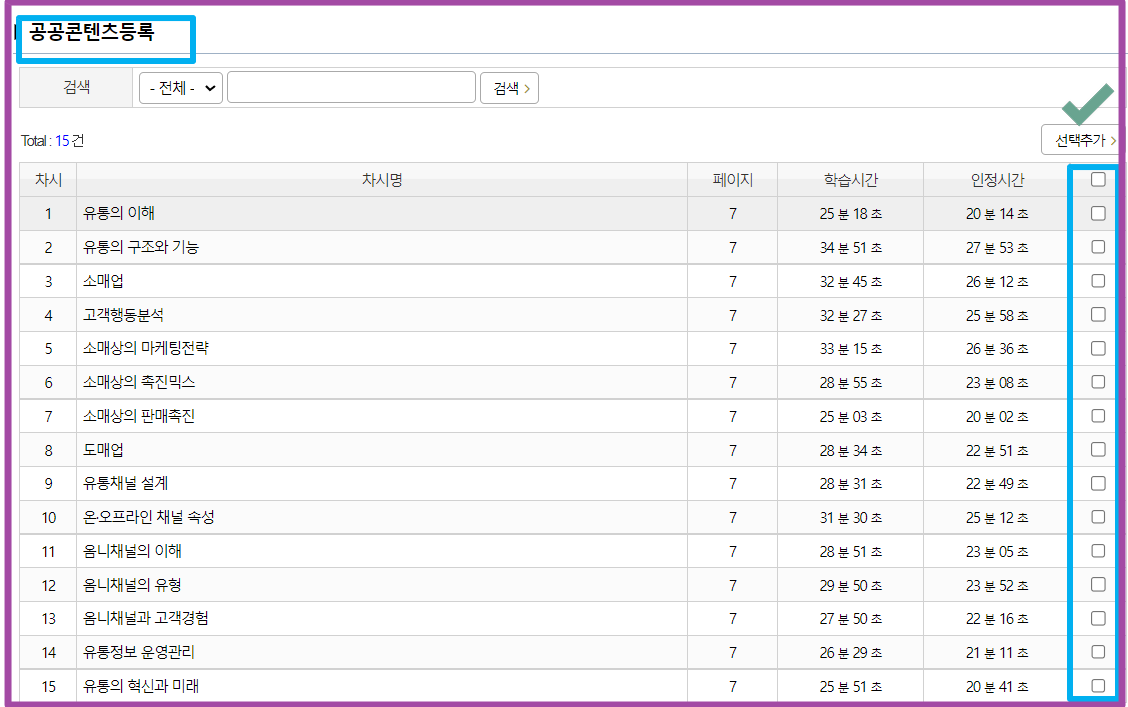Click the 차시명 column header

[382, 180]
